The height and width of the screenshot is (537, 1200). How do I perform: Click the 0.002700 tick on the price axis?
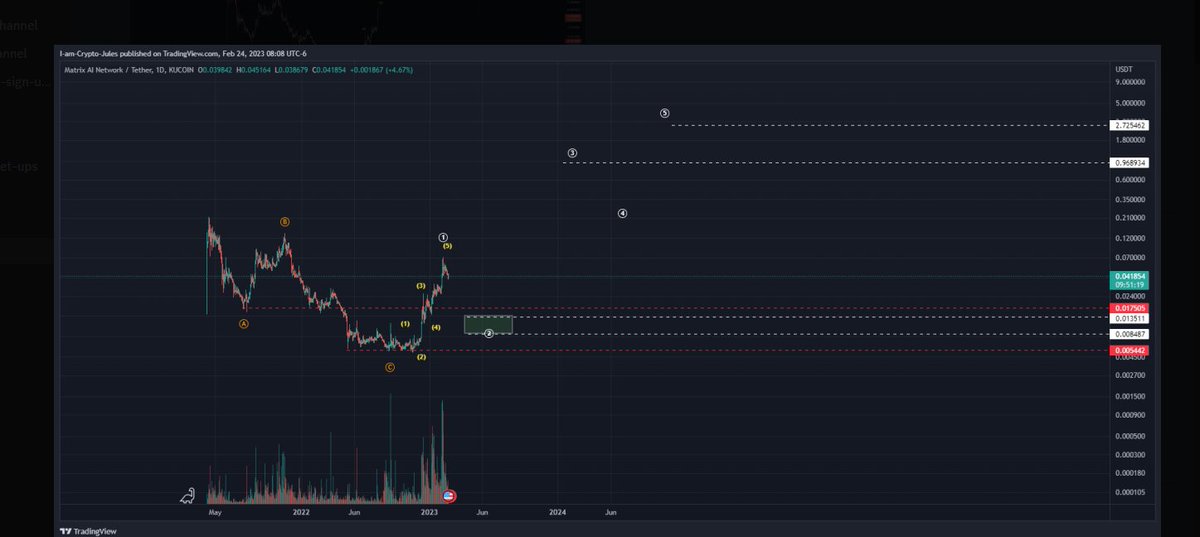coord(1131,375)
